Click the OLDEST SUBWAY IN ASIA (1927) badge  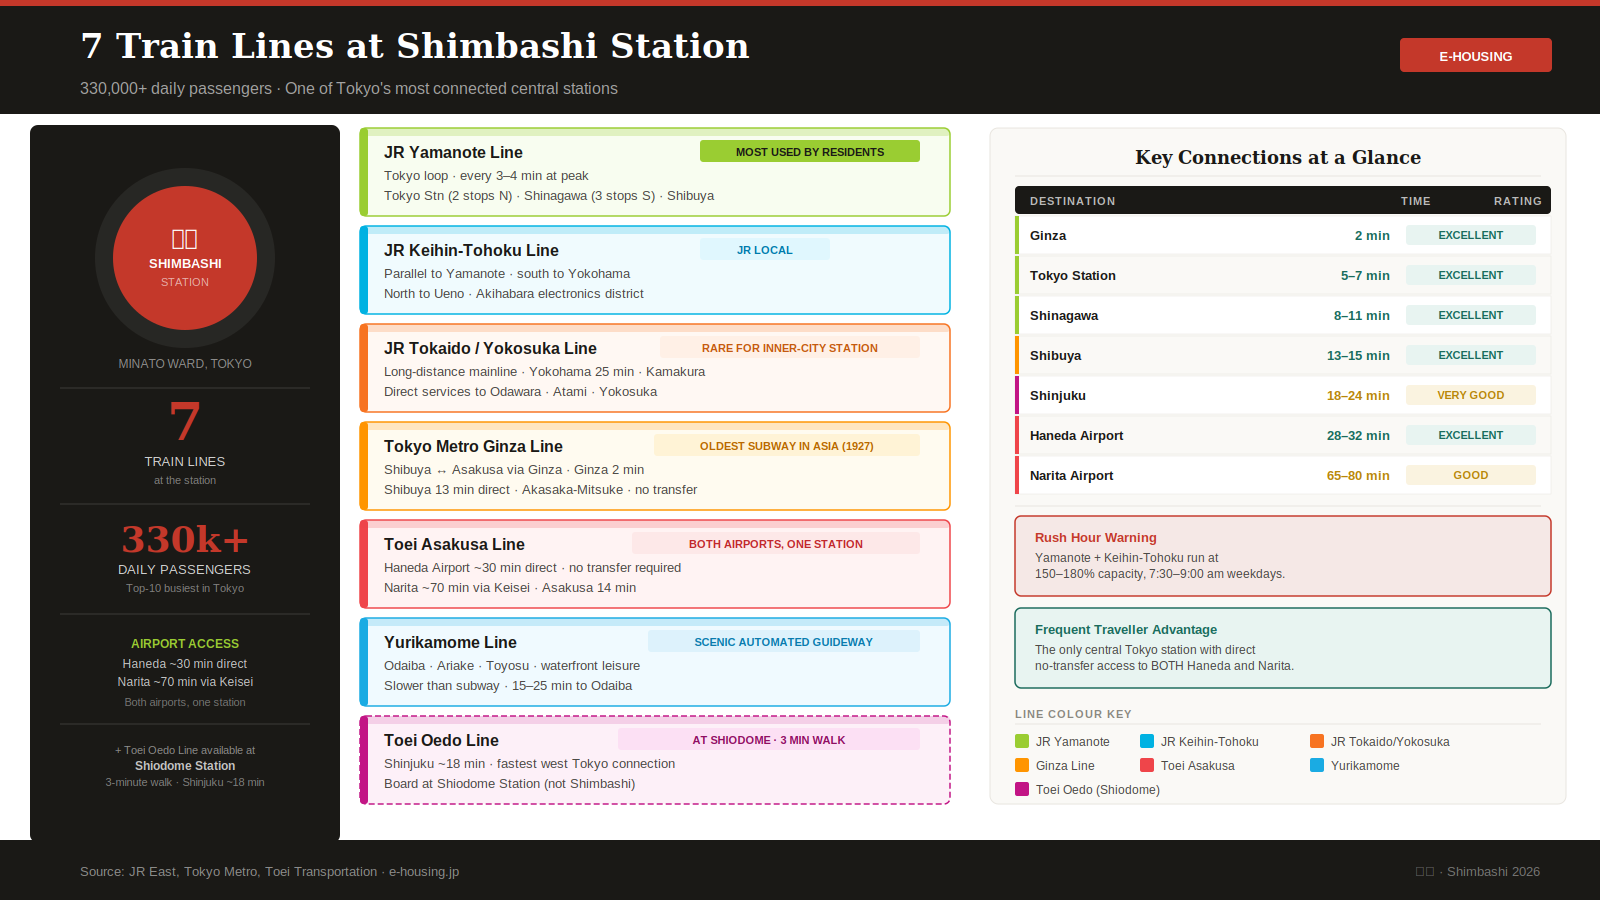coord(787,446)
